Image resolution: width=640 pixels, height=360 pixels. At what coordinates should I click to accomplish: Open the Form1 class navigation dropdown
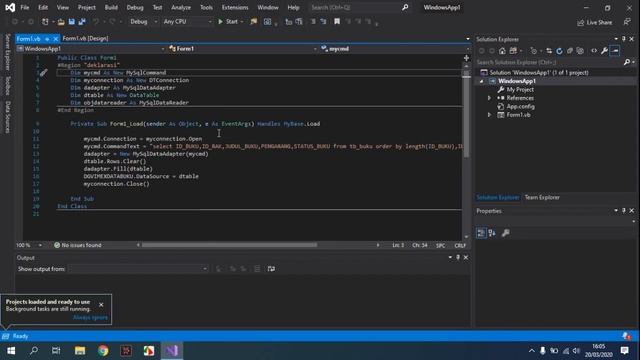(242, 49)
